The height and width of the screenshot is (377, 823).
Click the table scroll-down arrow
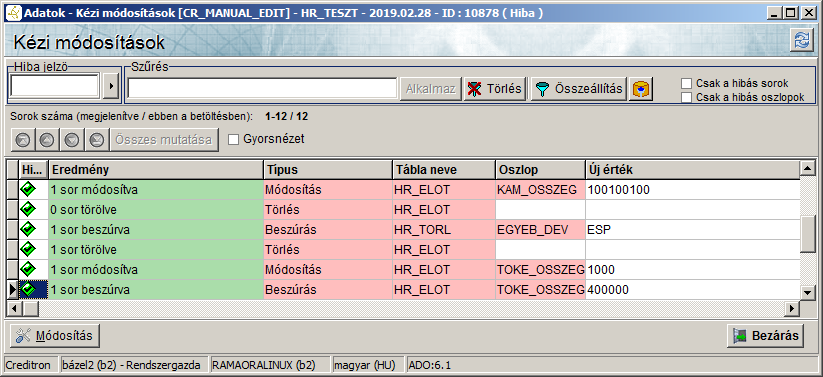tap(807, 292)
